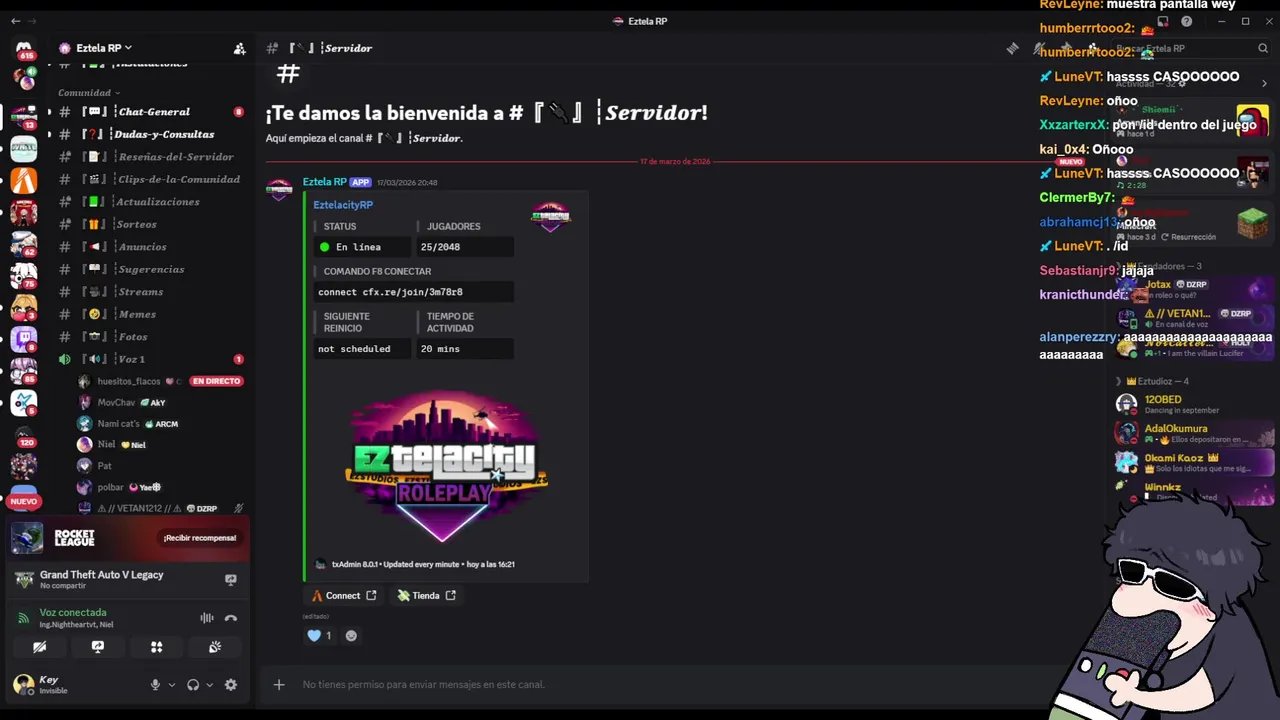Open the Fotos channel
This screenshot has height=720, width=1280.
pyautogui.click(x=150, y=337)
